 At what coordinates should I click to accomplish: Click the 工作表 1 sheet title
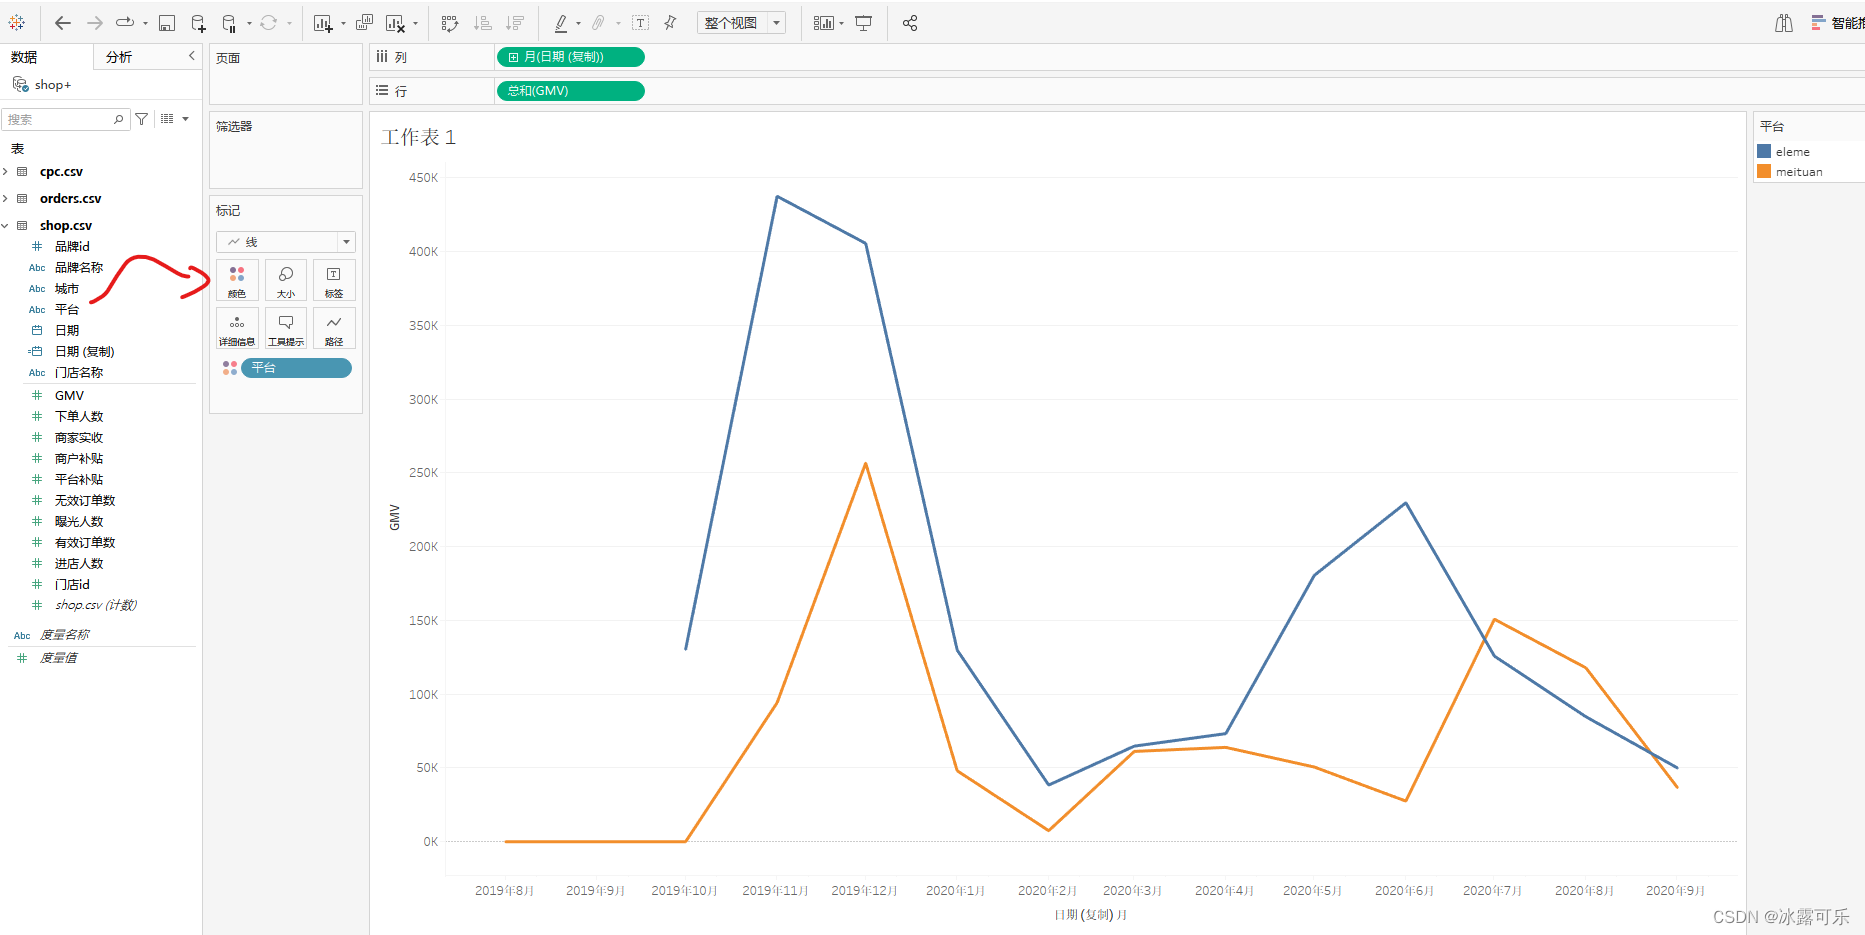(x=418, y=137)
